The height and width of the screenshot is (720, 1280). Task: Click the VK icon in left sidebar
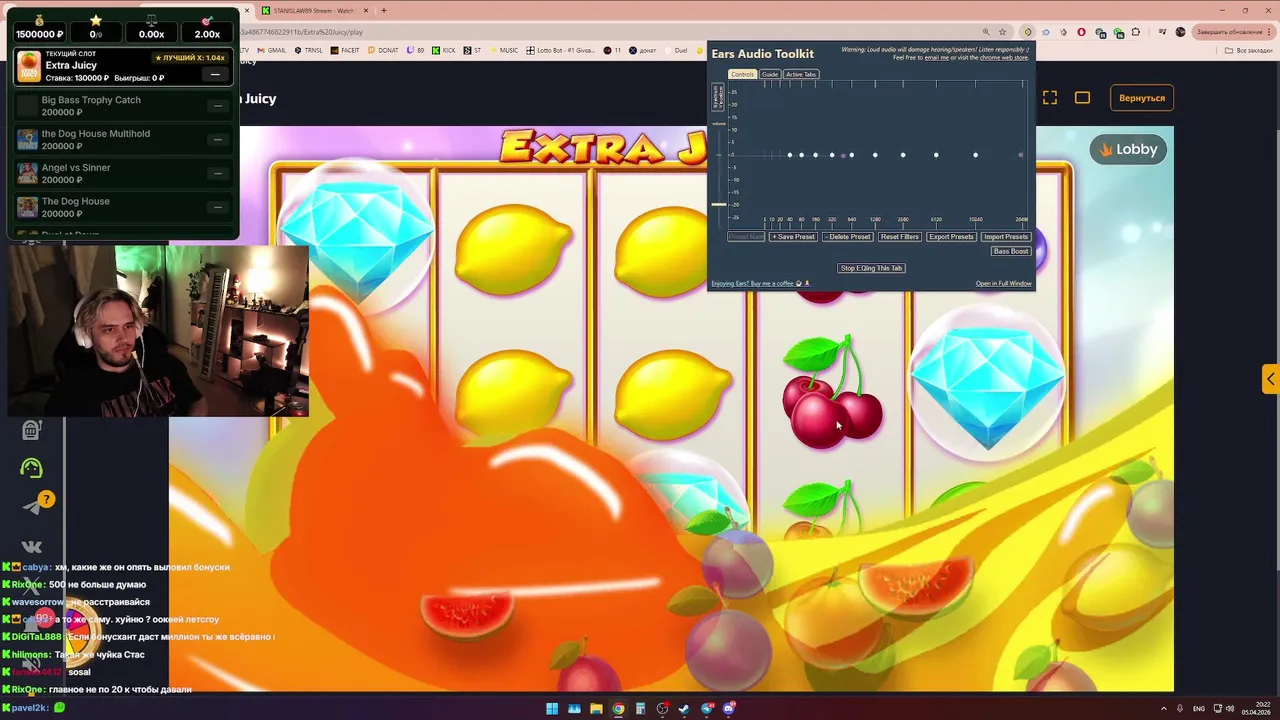31,546
